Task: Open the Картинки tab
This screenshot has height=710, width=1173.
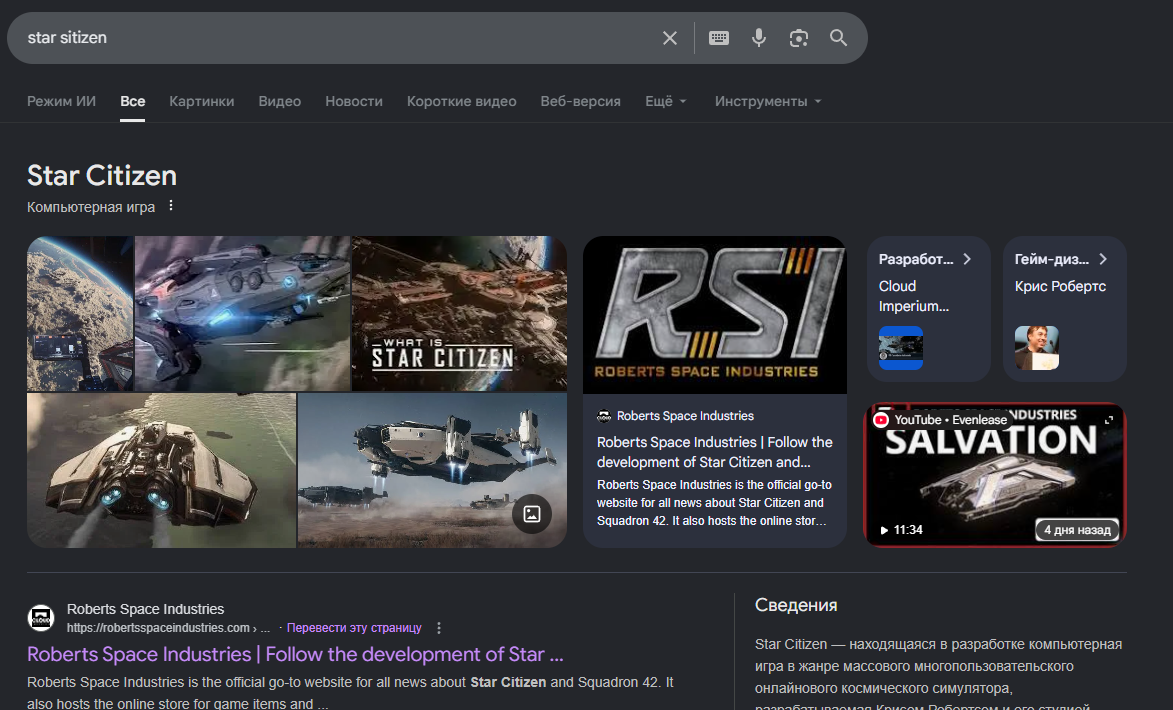Action: pyautogui.click(x=201, y=101)
